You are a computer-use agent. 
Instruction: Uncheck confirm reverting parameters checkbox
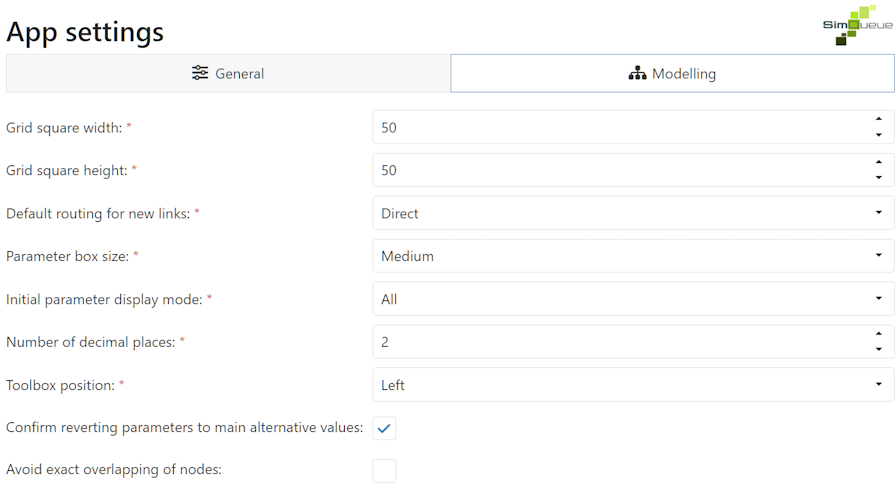384,428
